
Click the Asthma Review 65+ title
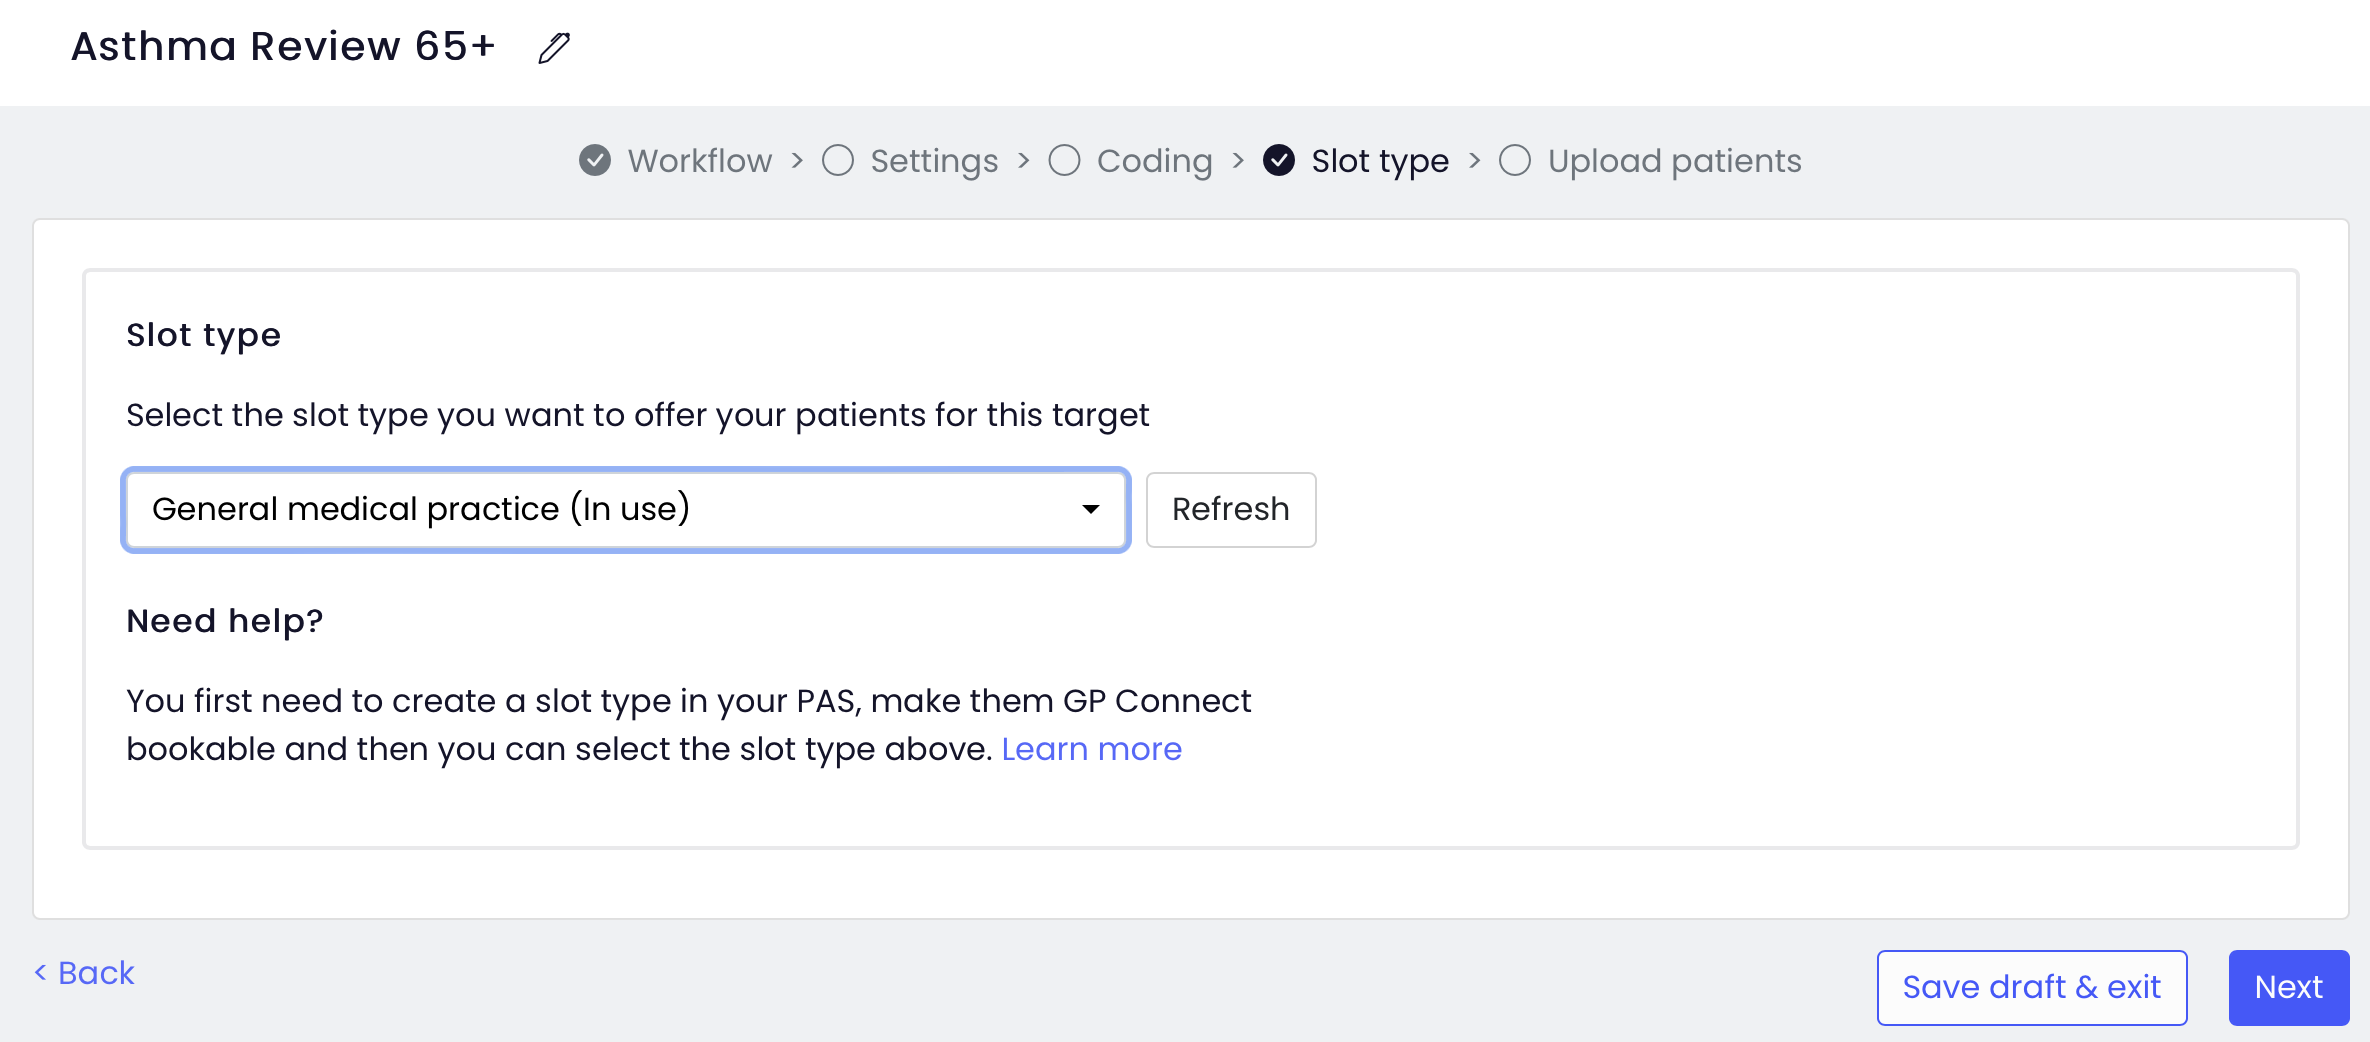(x=284, y=46)
